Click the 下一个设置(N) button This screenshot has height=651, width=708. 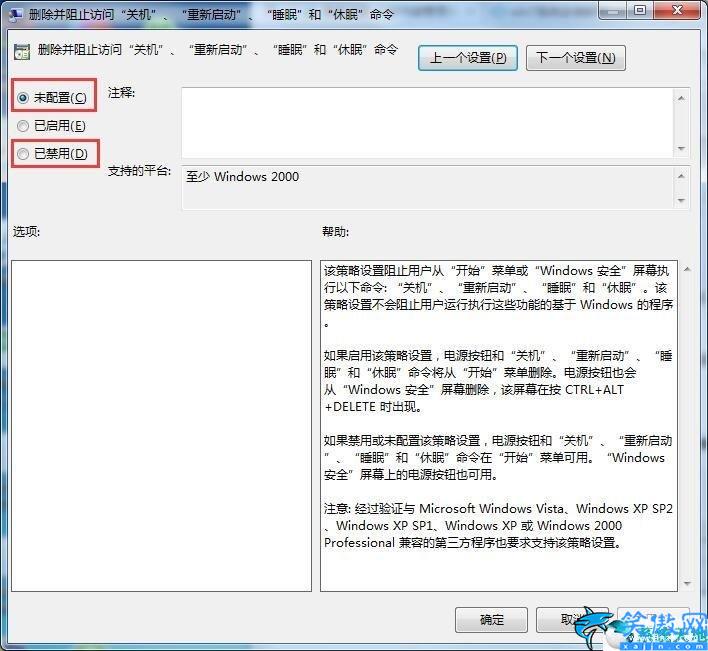click(576, 58)
